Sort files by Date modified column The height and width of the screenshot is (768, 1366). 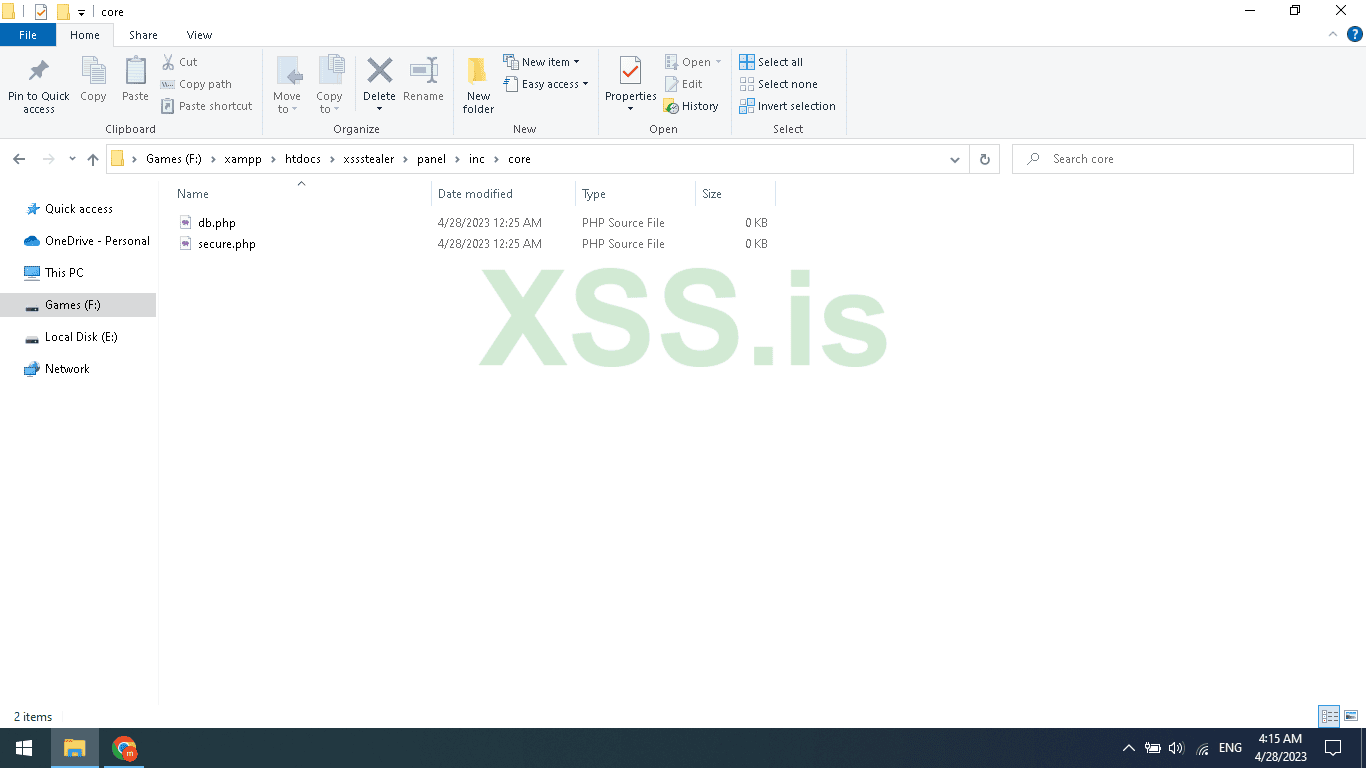coord(503,194)
